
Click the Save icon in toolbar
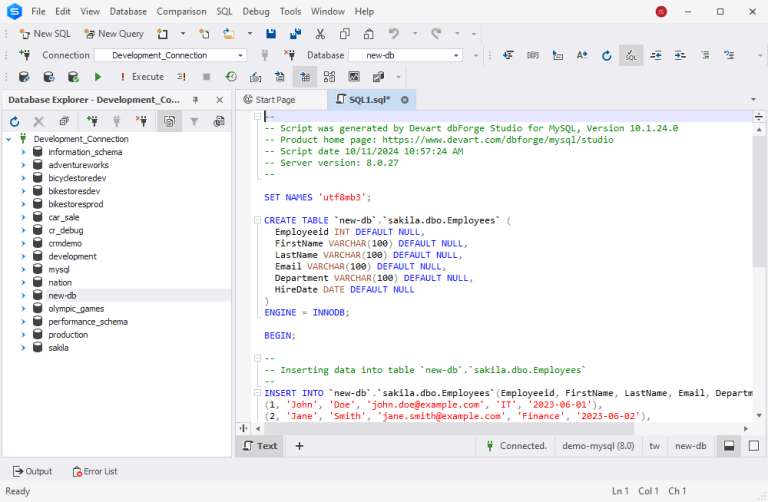[270, 34]
